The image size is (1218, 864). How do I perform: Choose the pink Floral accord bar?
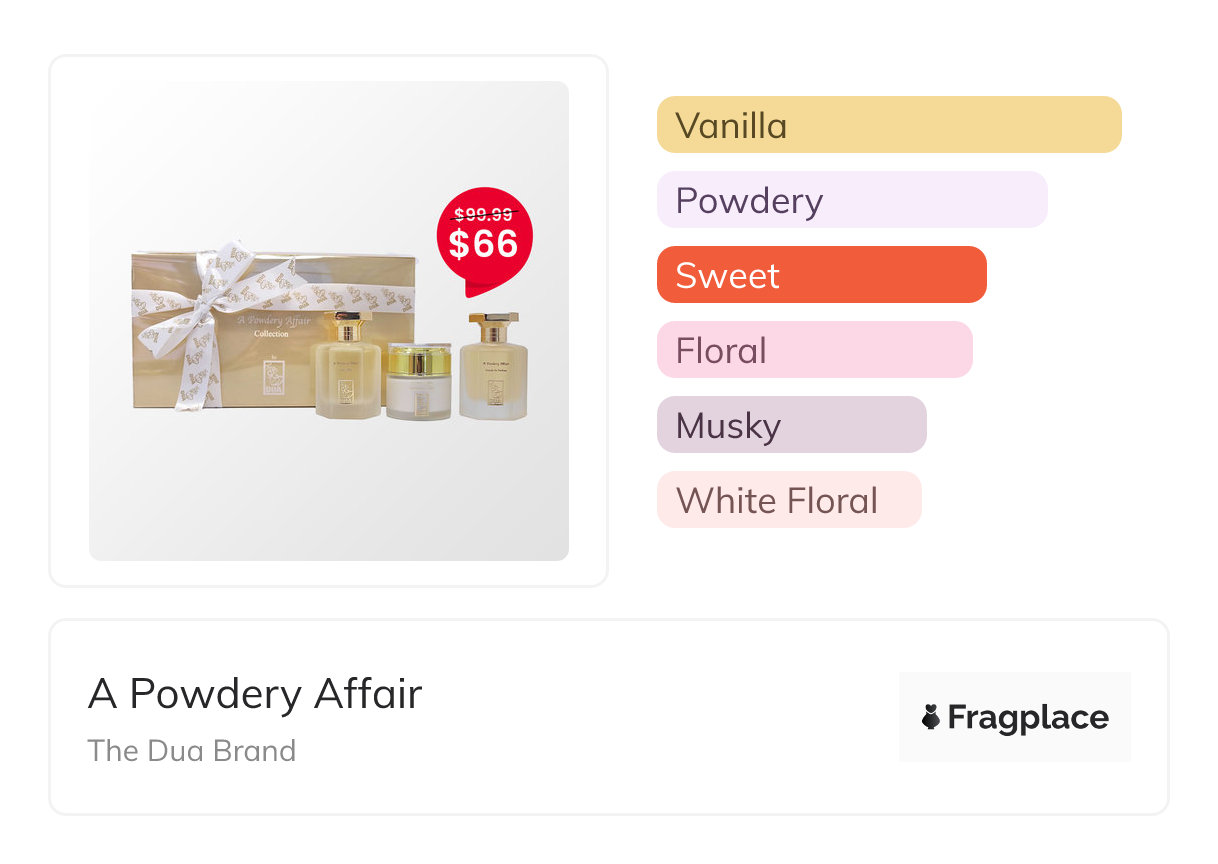pyautogui.click(x=814, y=350)
